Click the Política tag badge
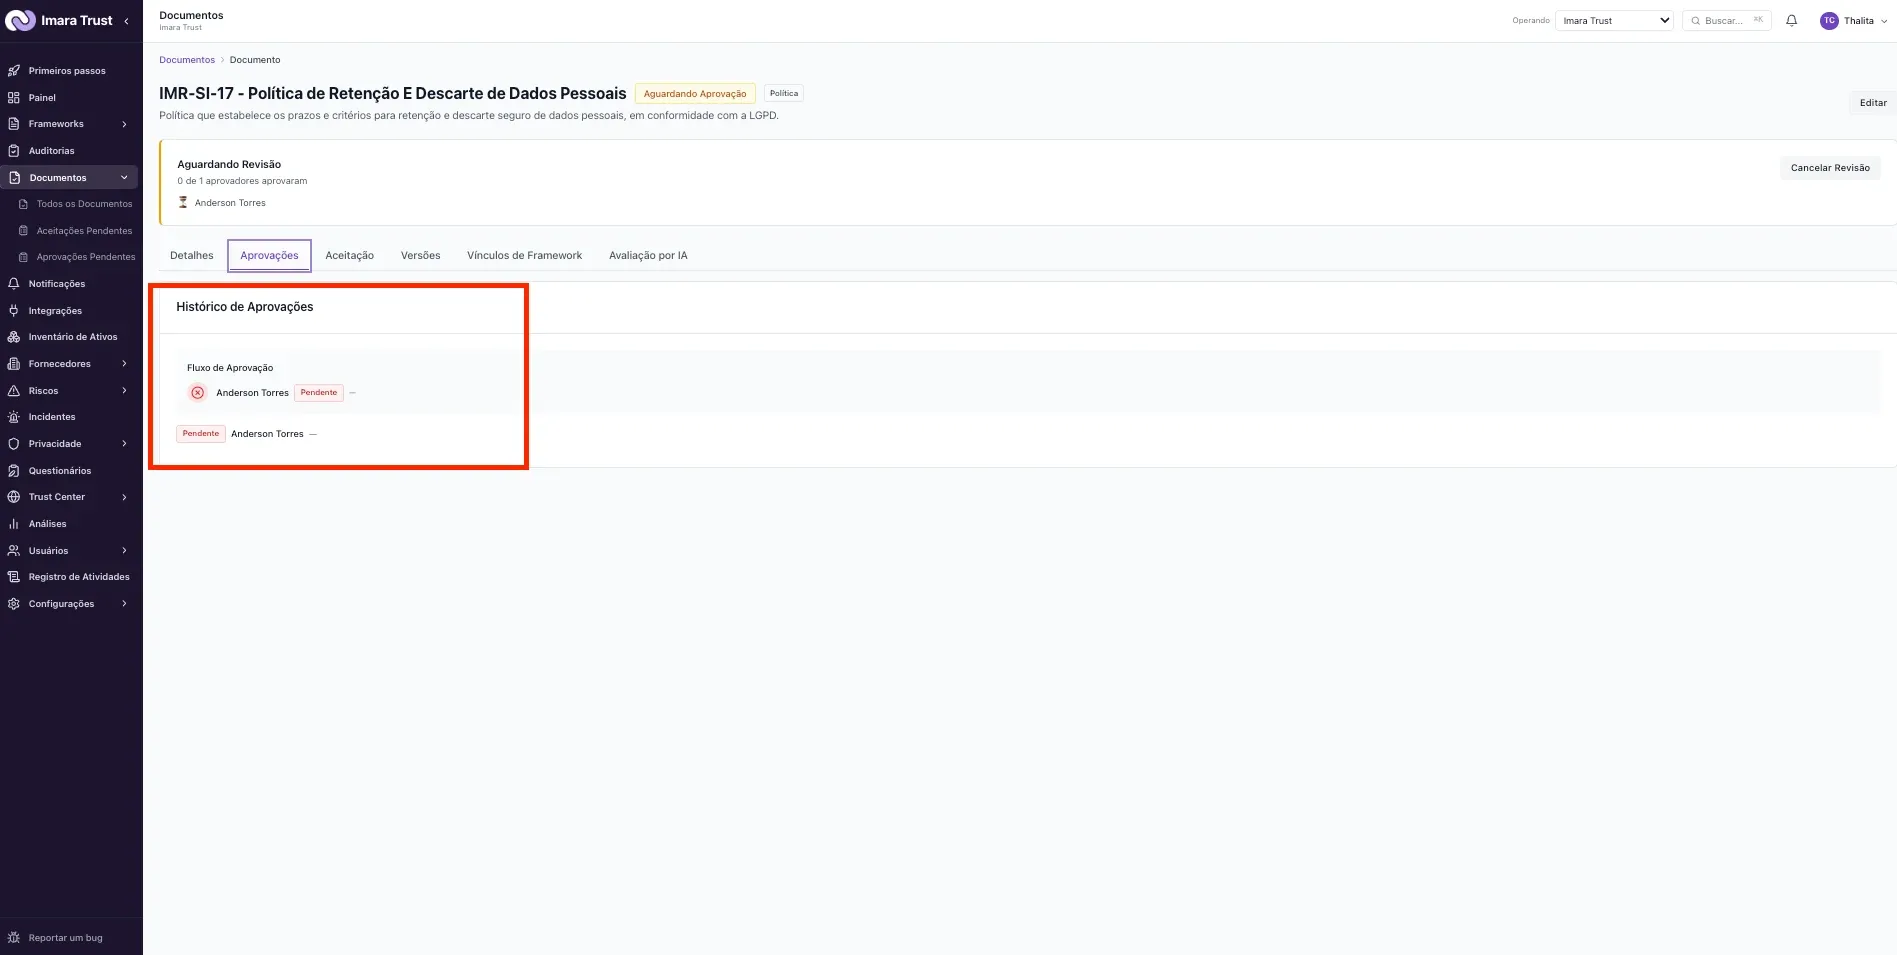This screenshot has width=1897, height=955. (784, 93)
